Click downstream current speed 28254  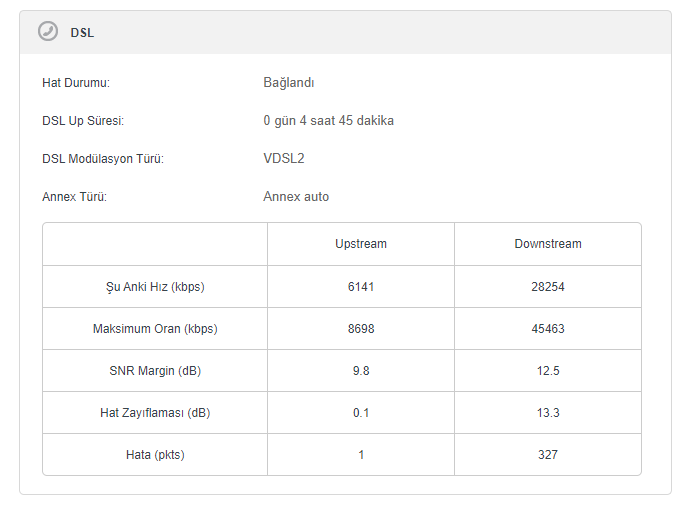pos(548,287)
